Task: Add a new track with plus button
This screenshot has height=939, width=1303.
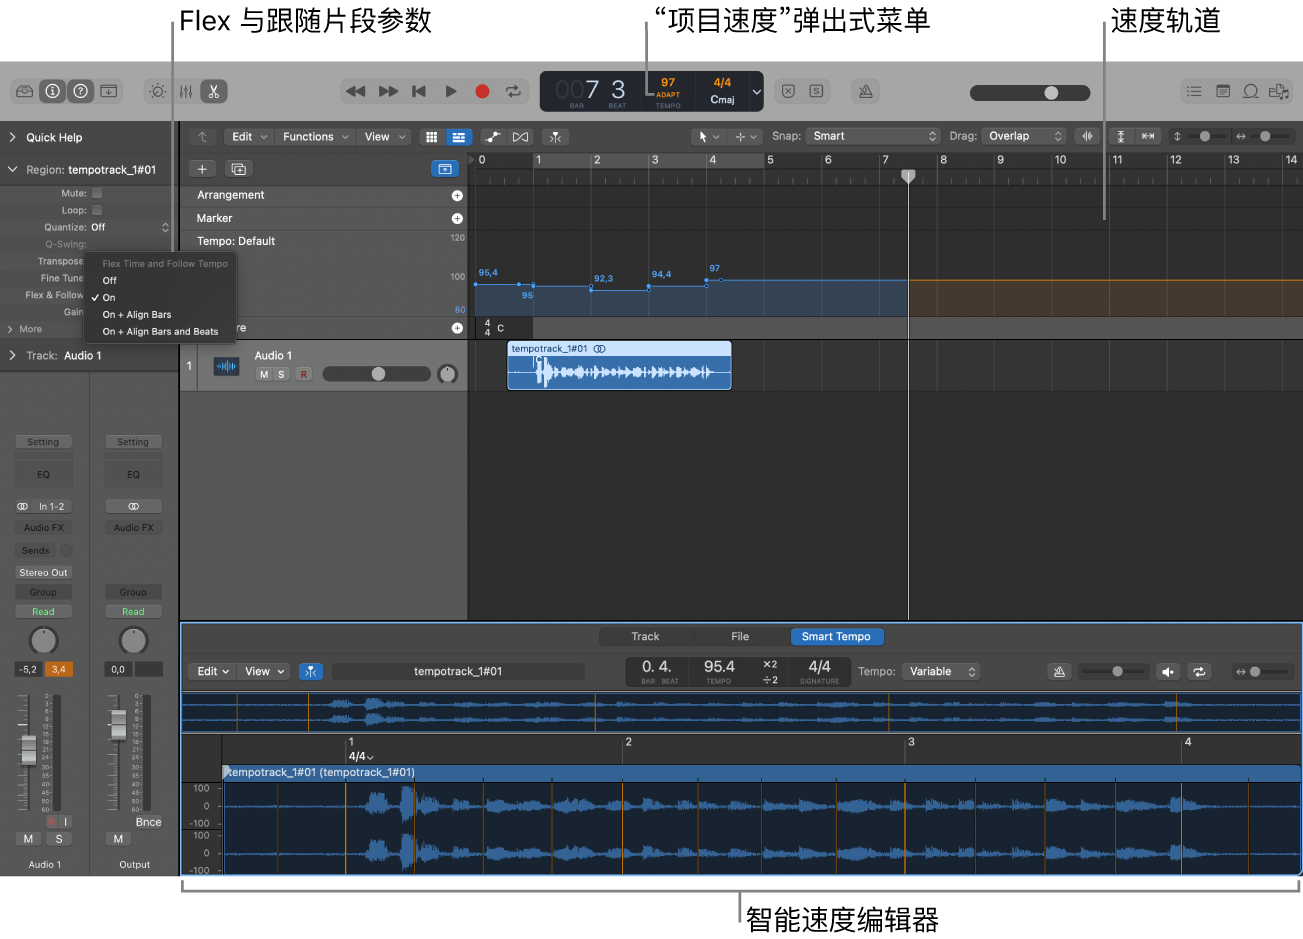Action: (202, 169)
